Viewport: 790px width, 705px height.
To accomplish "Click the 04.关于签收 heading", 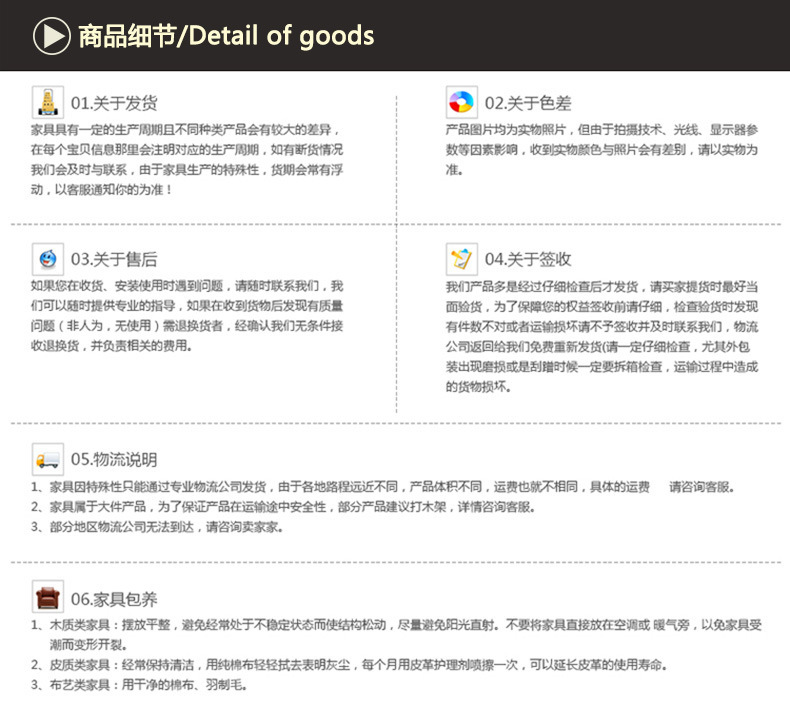I will (x=528, y=260).
